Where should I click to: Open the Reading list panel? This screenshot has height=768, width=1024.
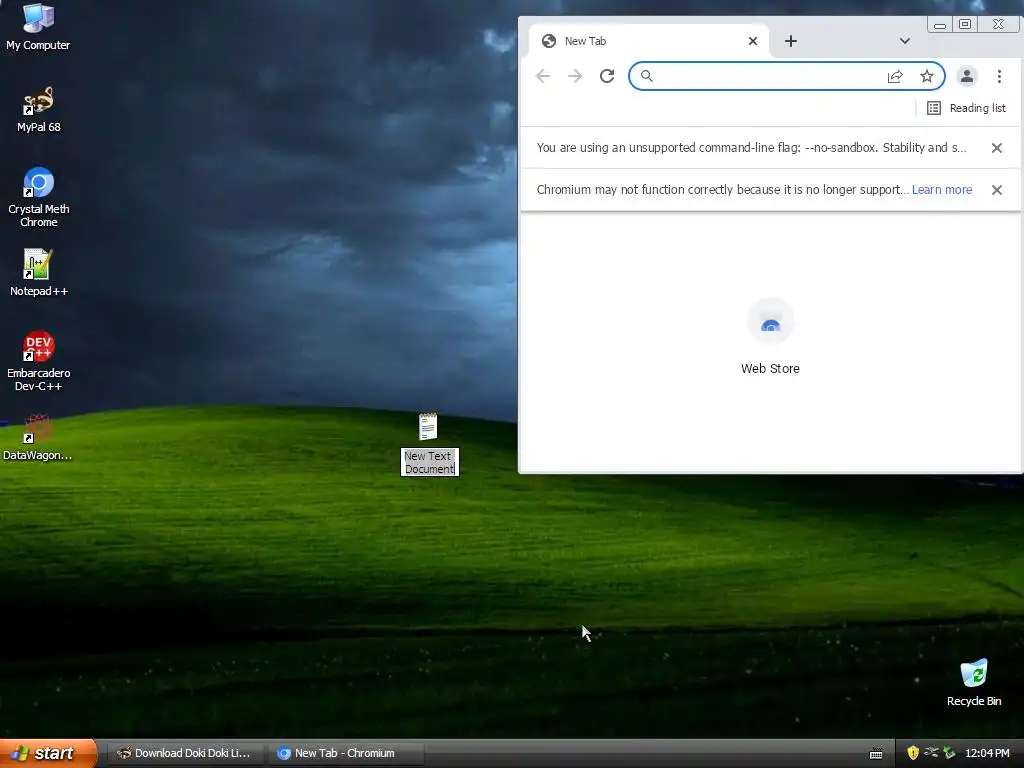[x=967, y=108]
